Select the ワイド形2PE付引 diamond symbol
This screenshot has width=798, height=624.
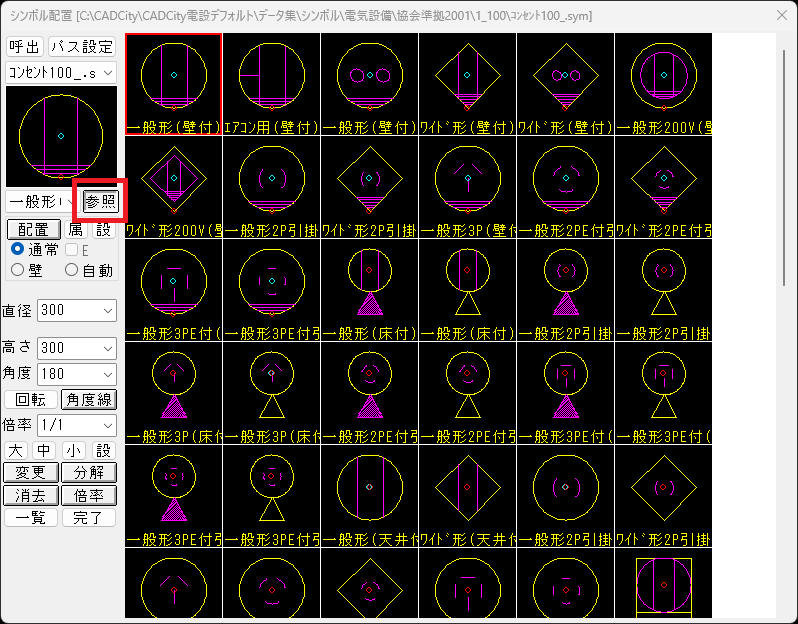tap(663, 187)
